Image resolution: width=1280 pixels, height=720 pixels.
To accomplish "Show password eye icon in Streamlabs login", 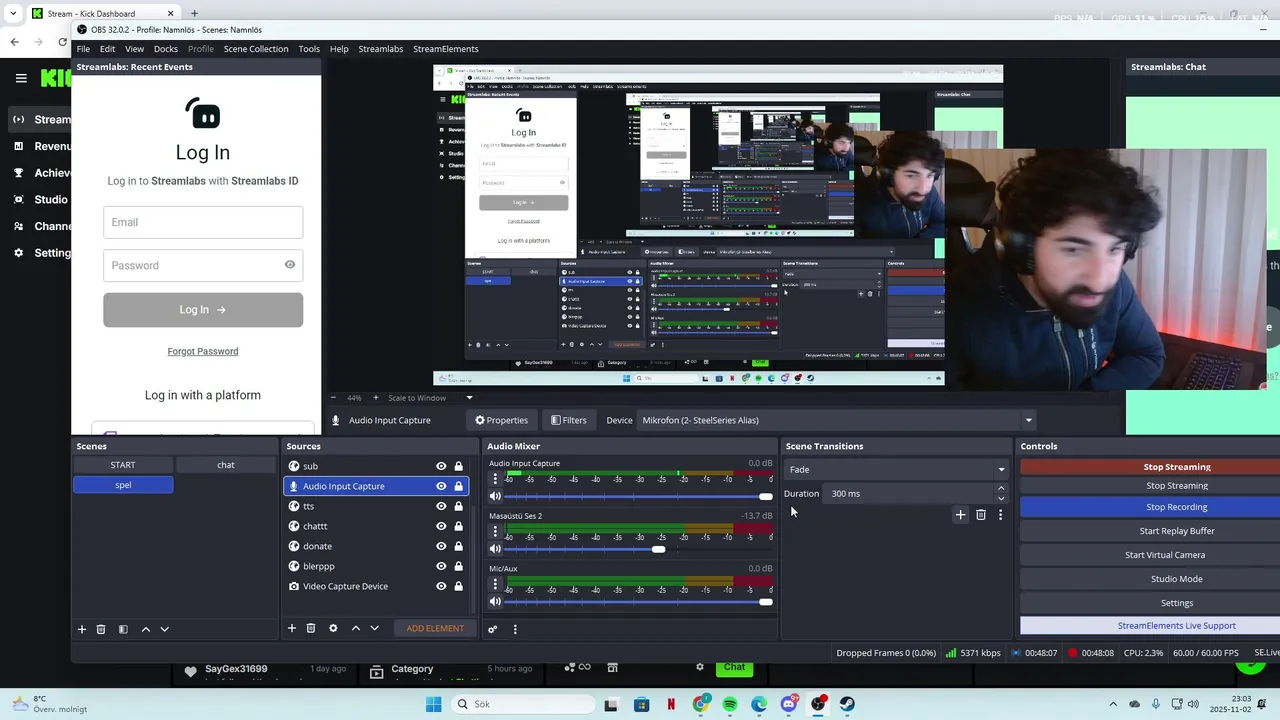I will [290, 265].
